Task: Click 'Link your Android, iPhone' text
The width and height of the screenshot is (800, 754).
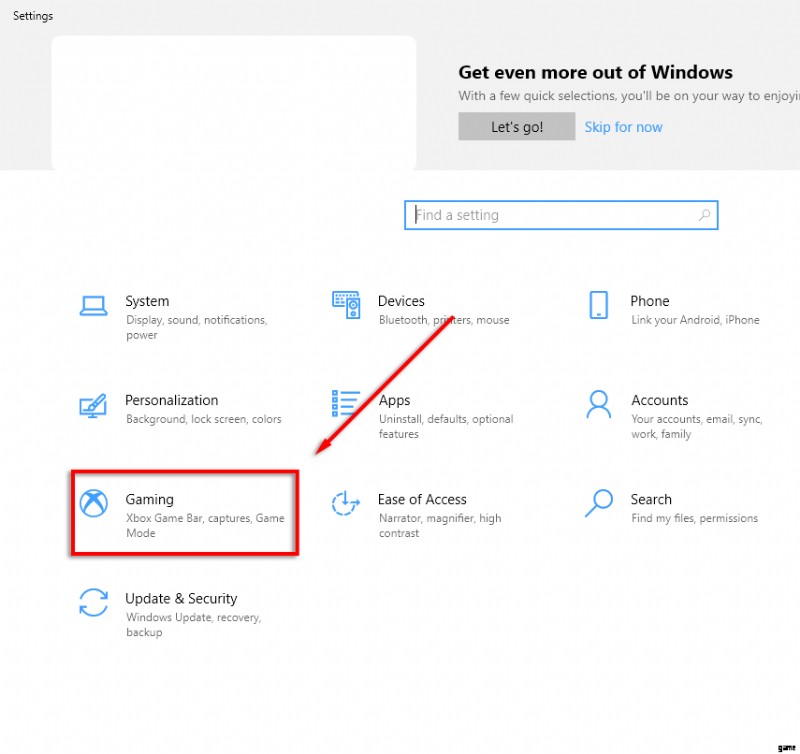Action: (x=695, y=320)
